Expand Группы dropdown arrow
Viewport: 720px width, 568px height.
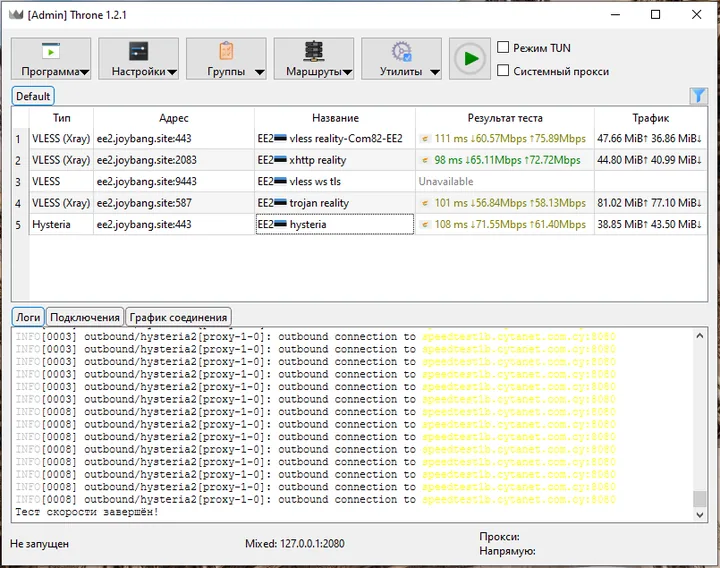[x=260, y=73]
